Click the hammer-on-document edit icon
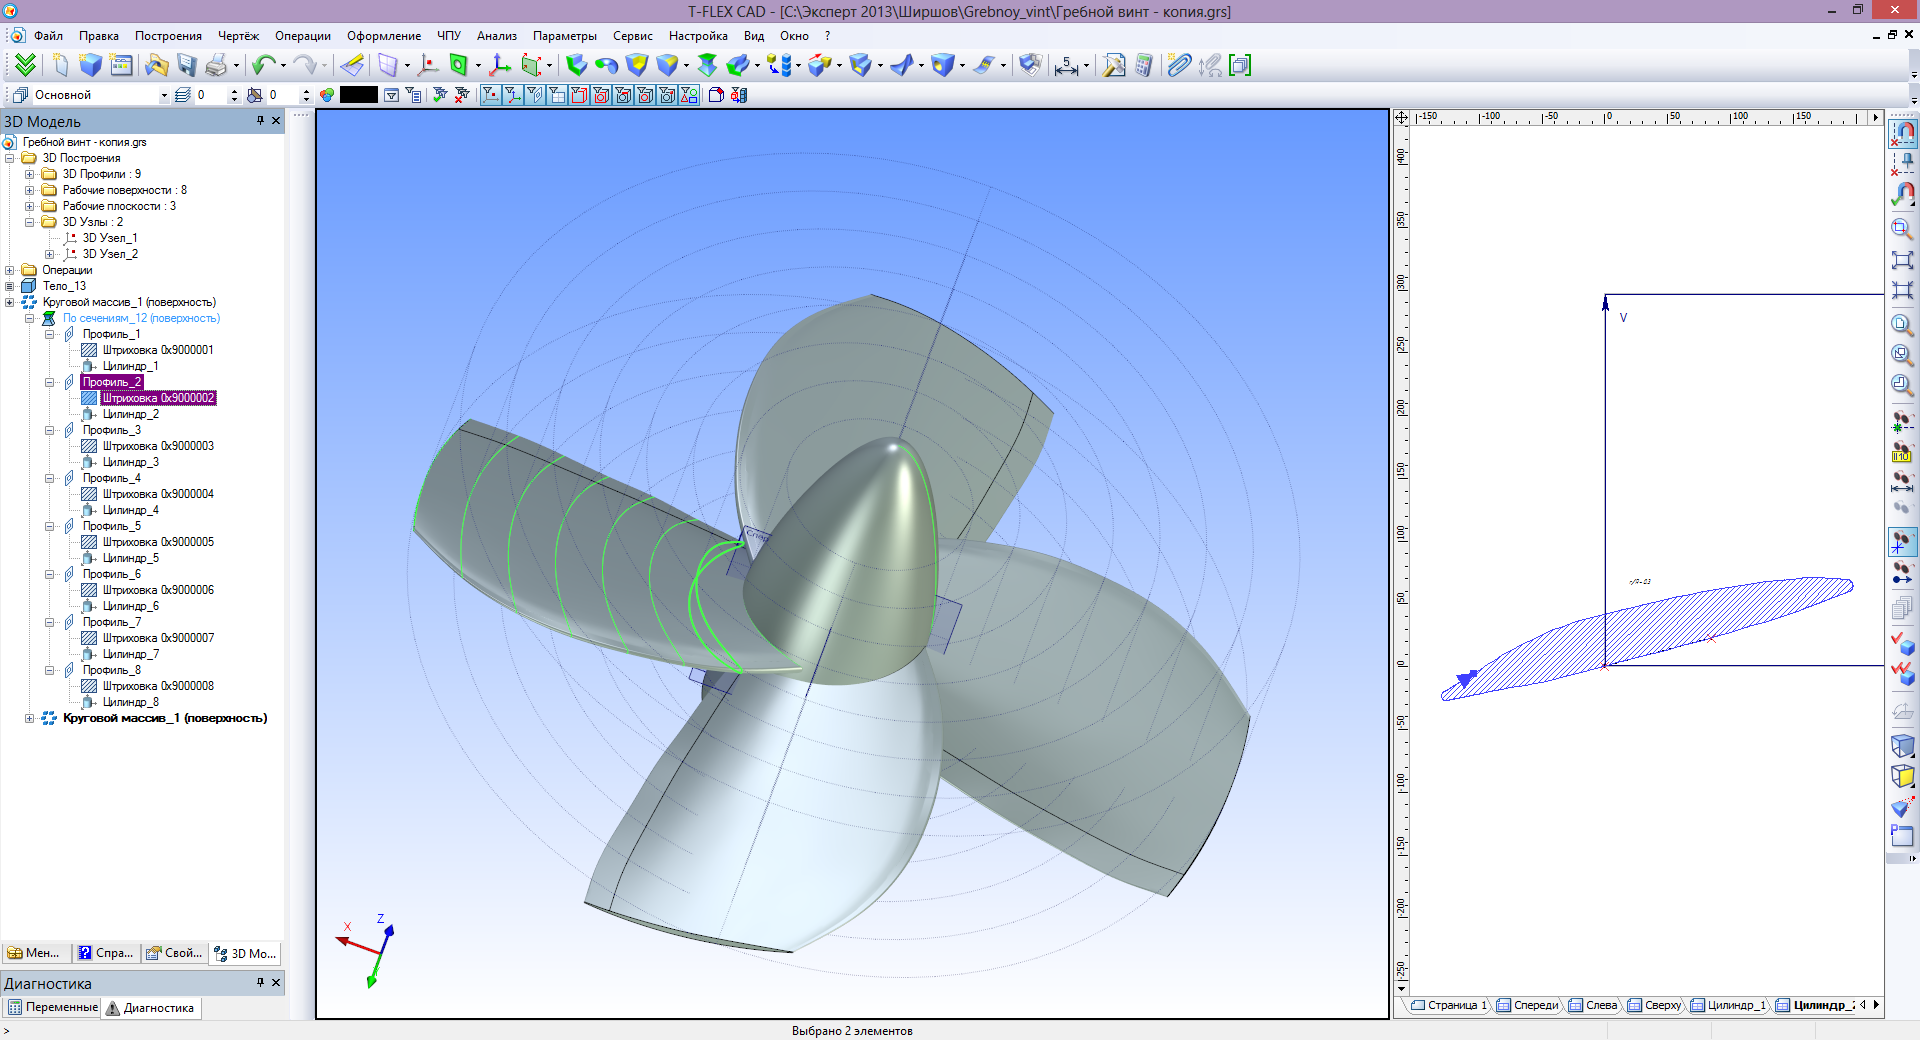The image size is (1920, 1040). click(x=1113, y=65)
